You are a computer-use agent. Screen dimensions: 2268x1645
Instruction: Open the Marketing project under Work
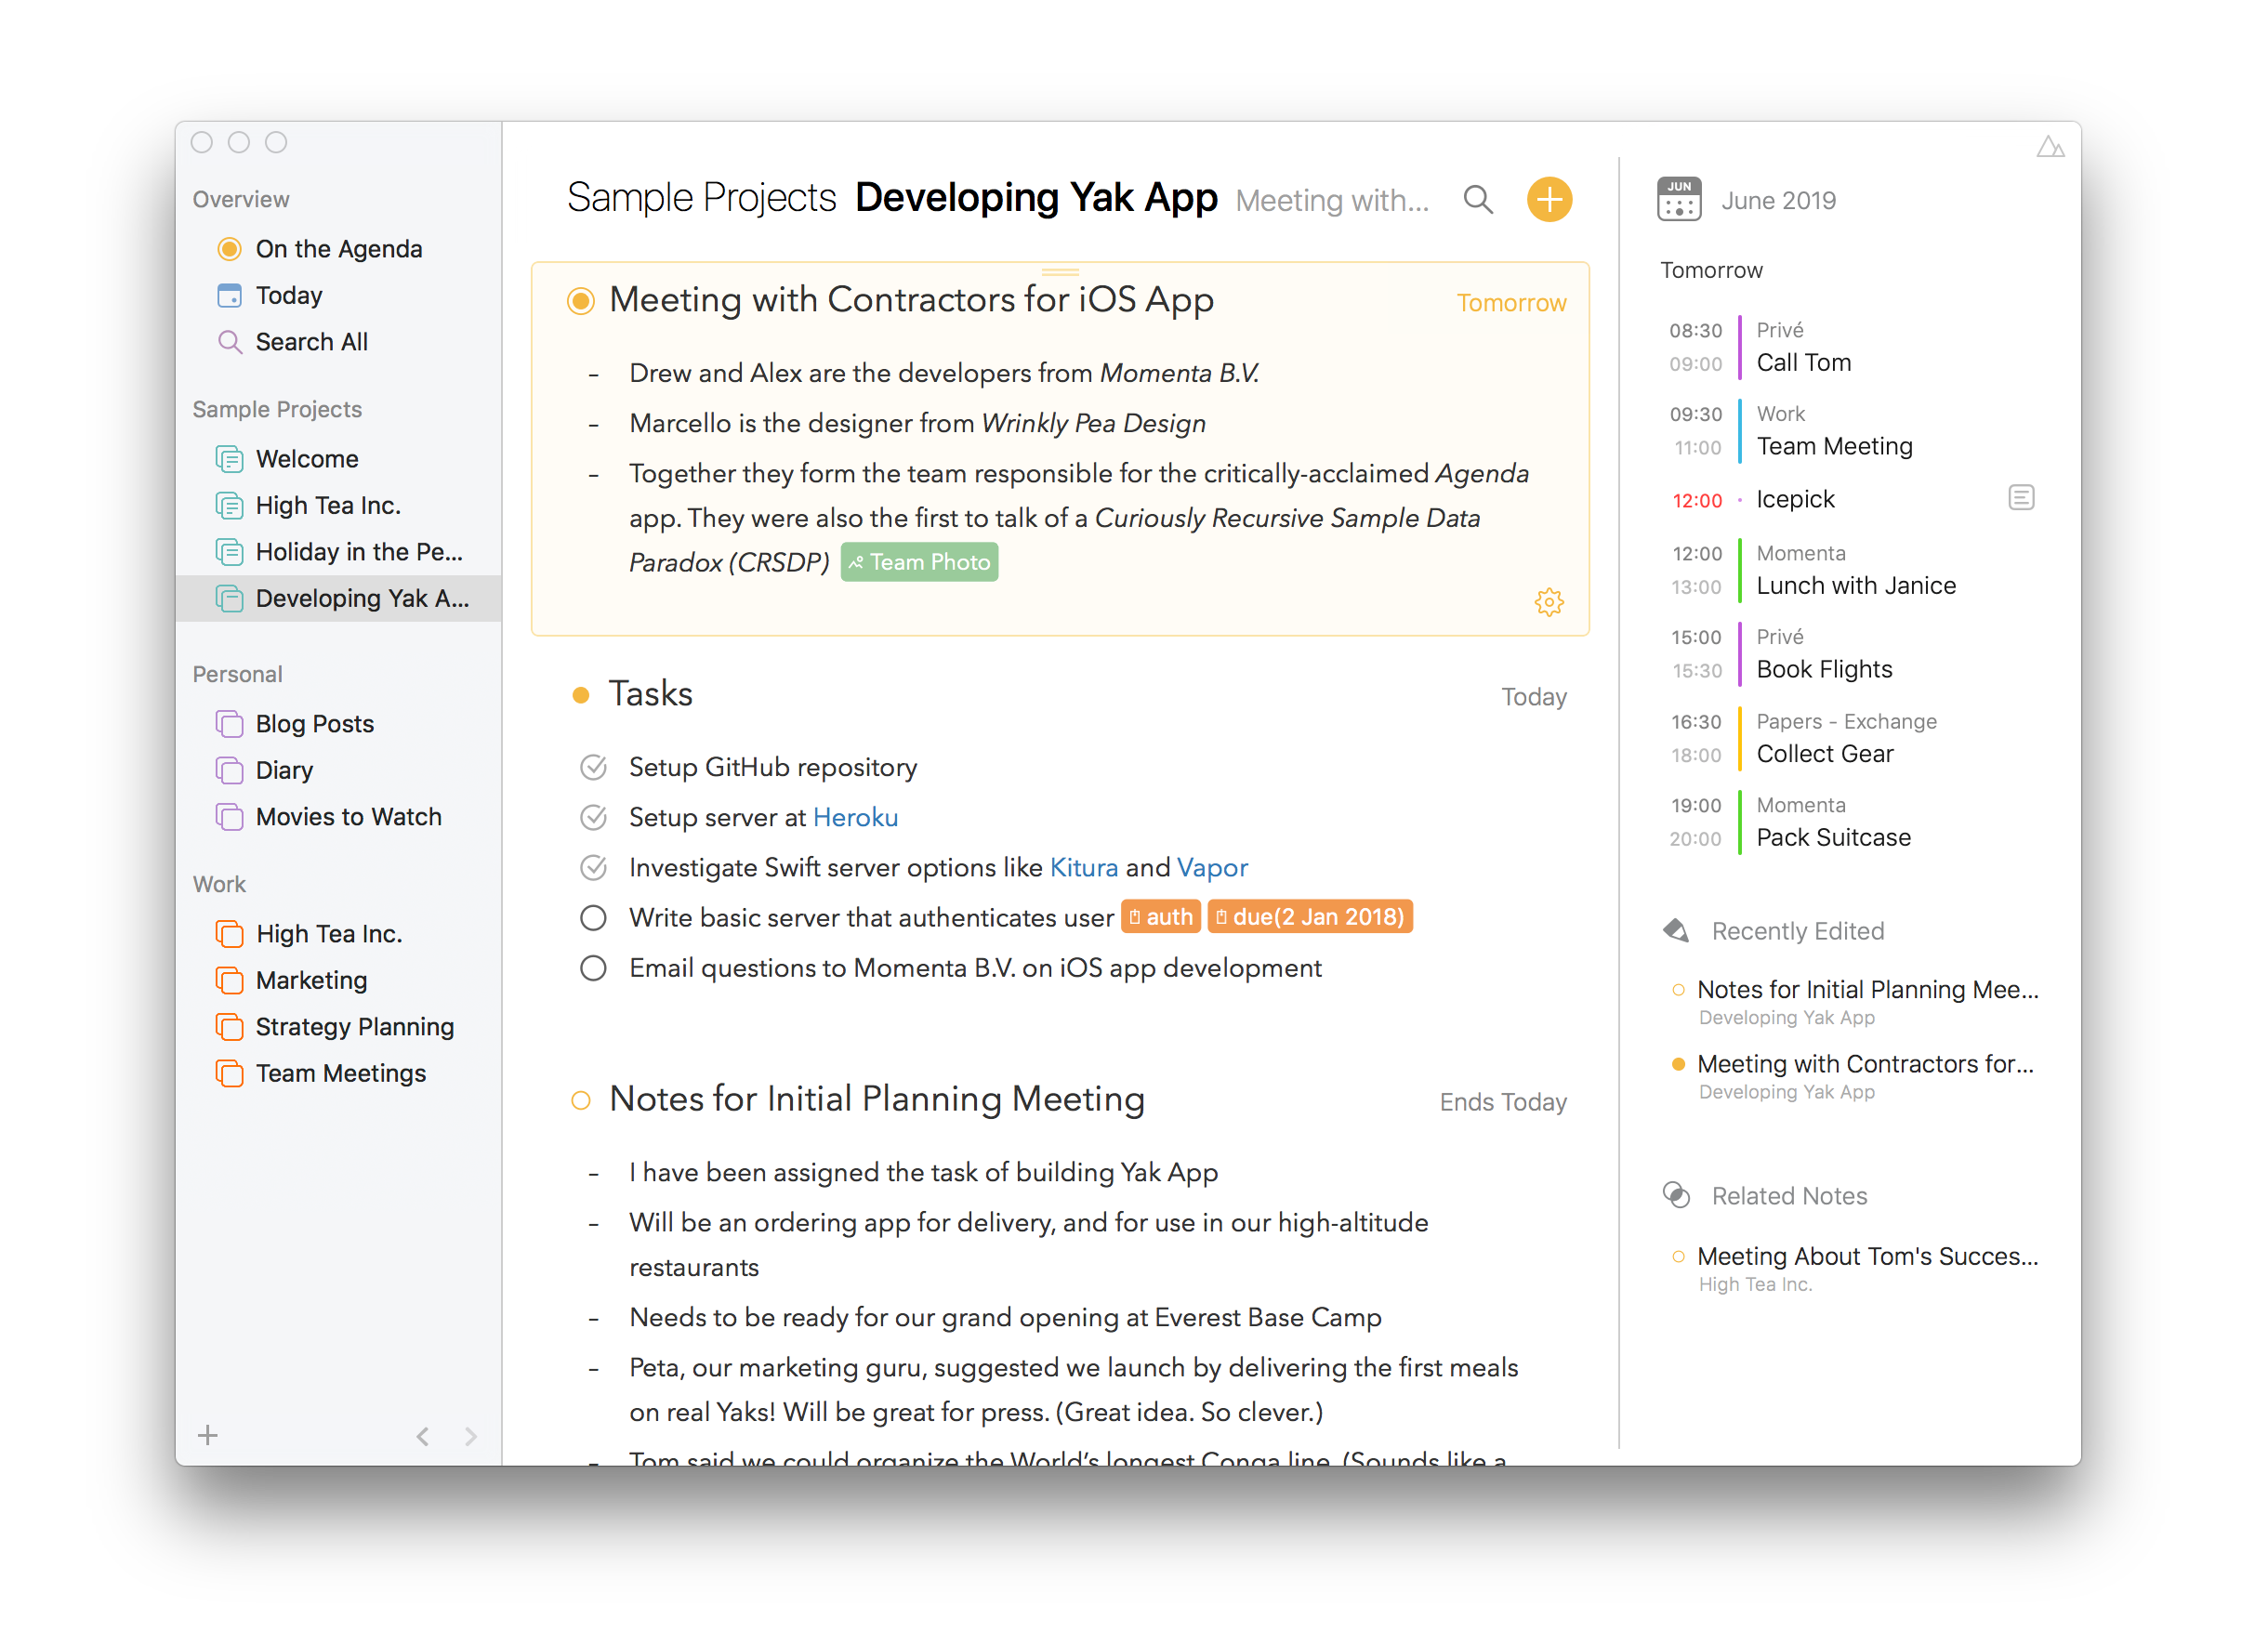[338, 980]
